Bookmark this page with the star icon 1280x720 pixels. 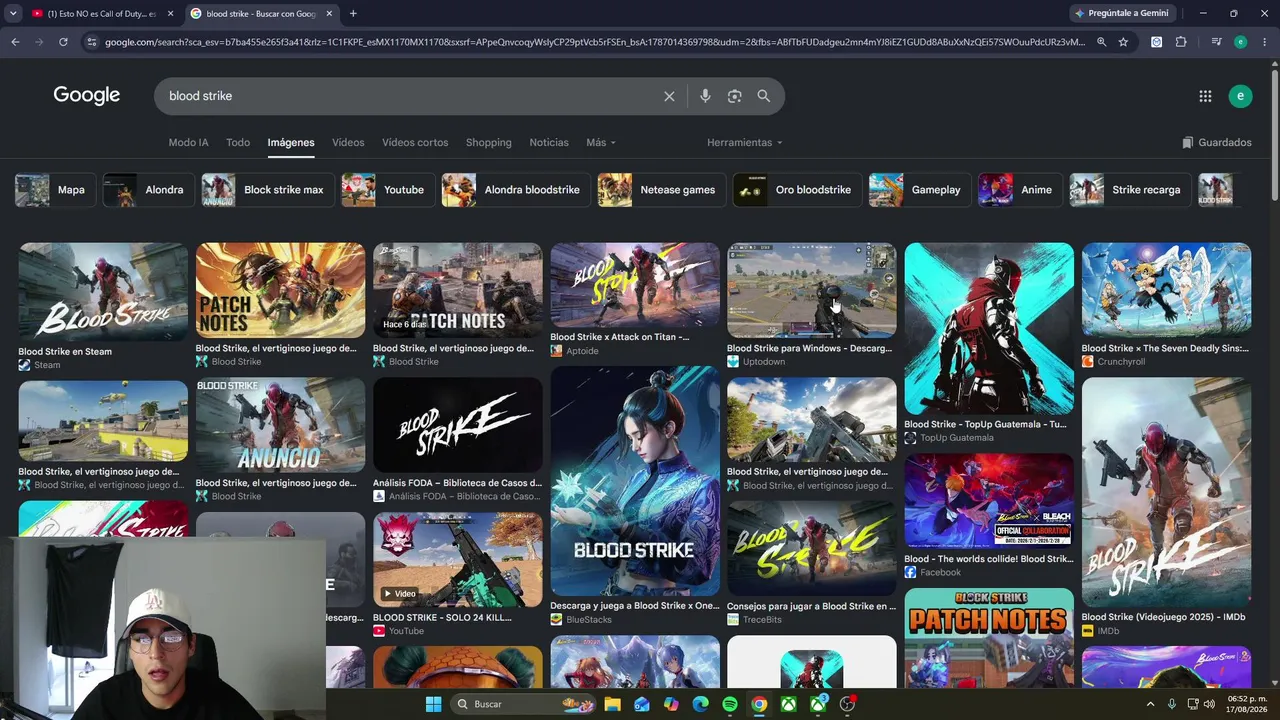[1123, 42]
